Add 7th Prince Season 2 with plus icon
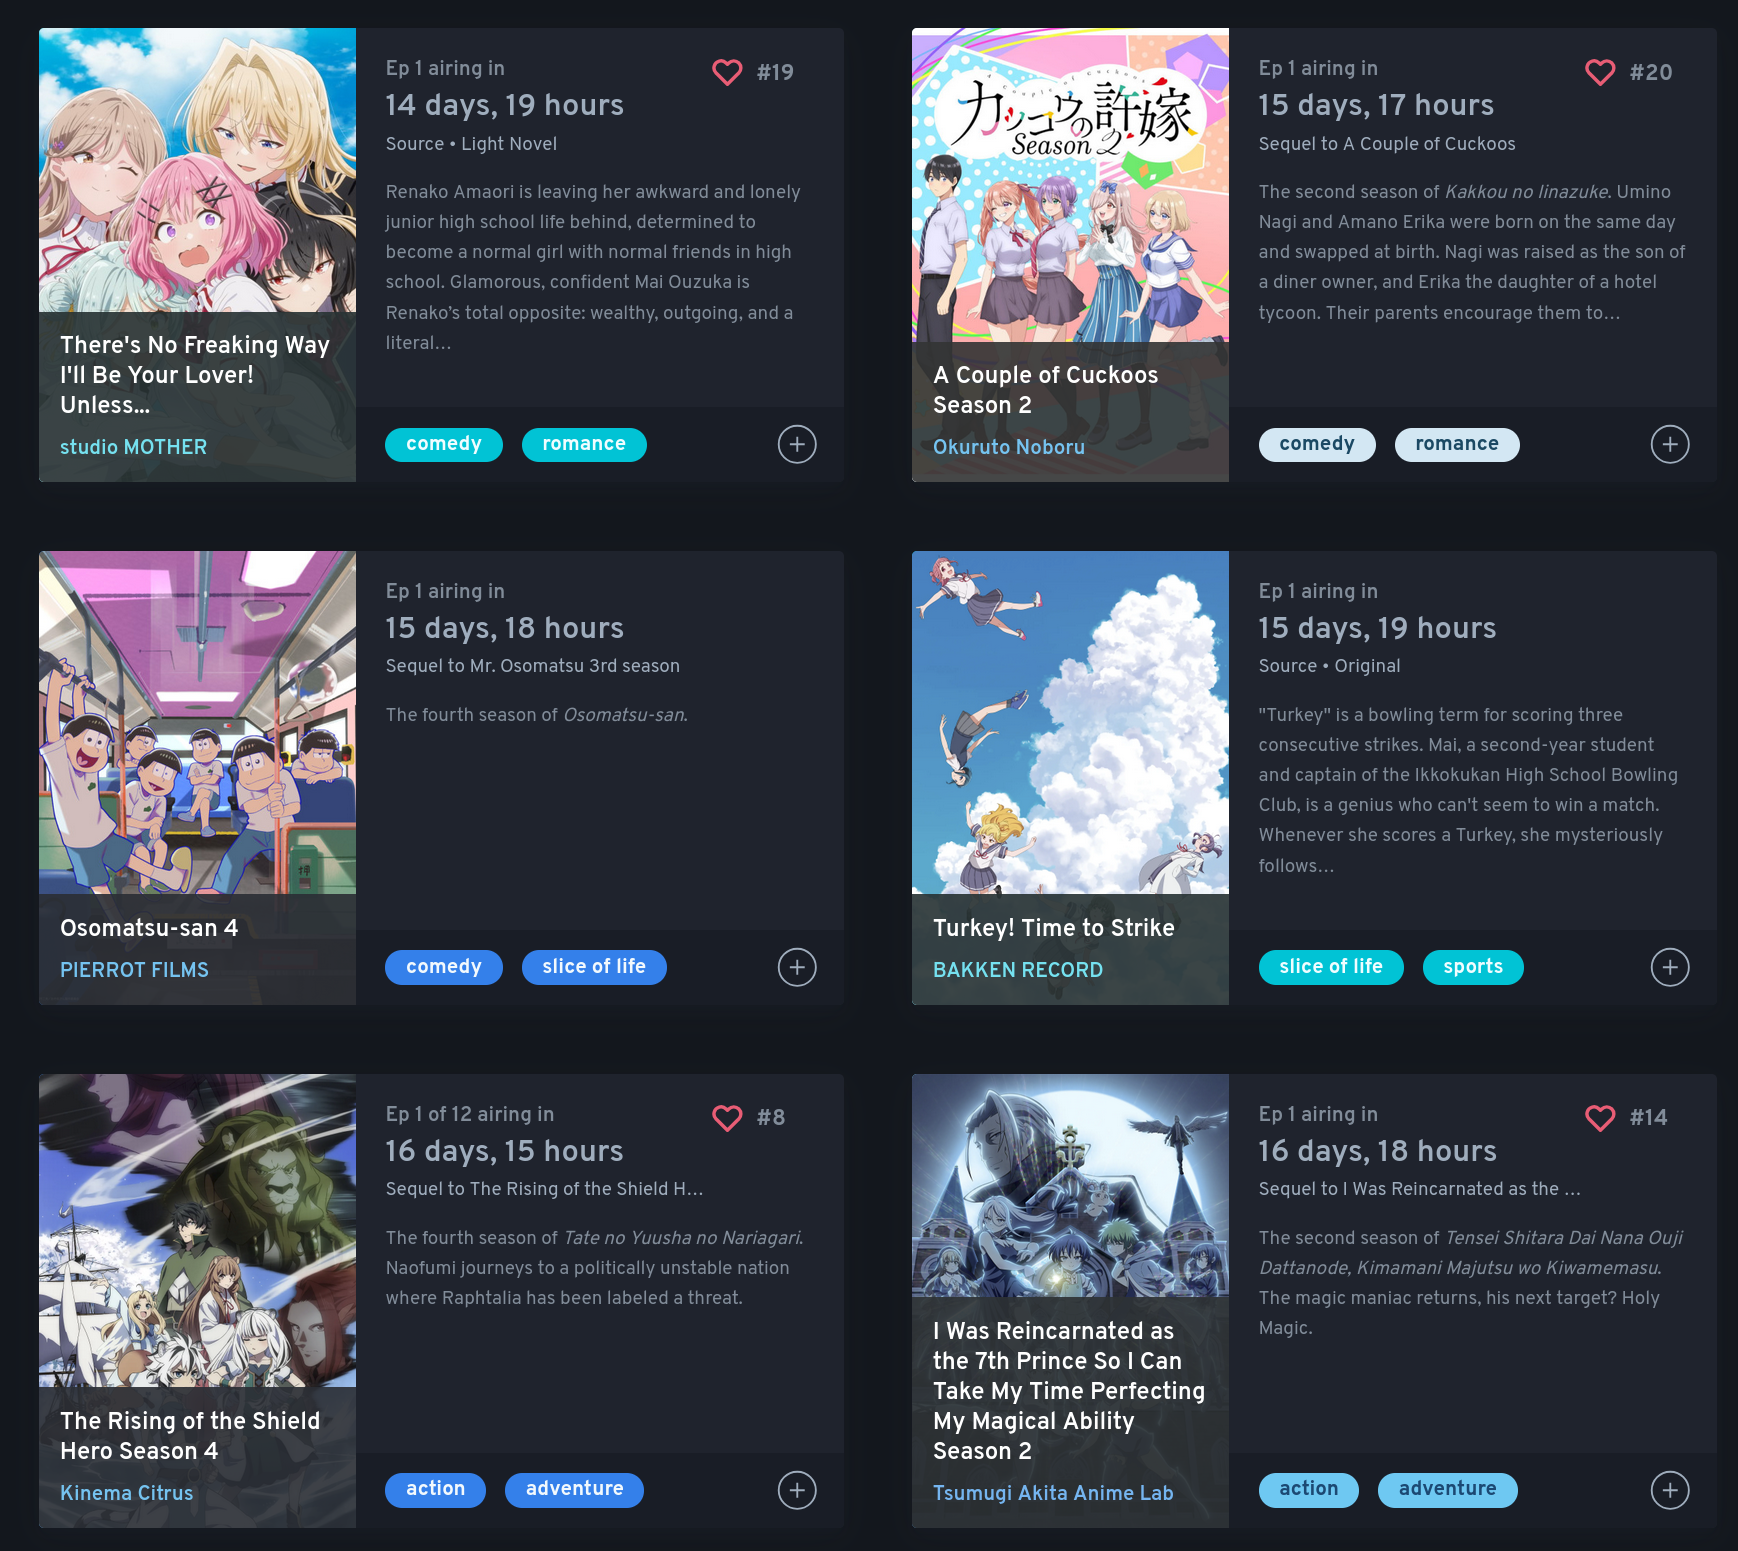The width and height of the screenshot is (1738, 1551). [x=1670, y=1490]
